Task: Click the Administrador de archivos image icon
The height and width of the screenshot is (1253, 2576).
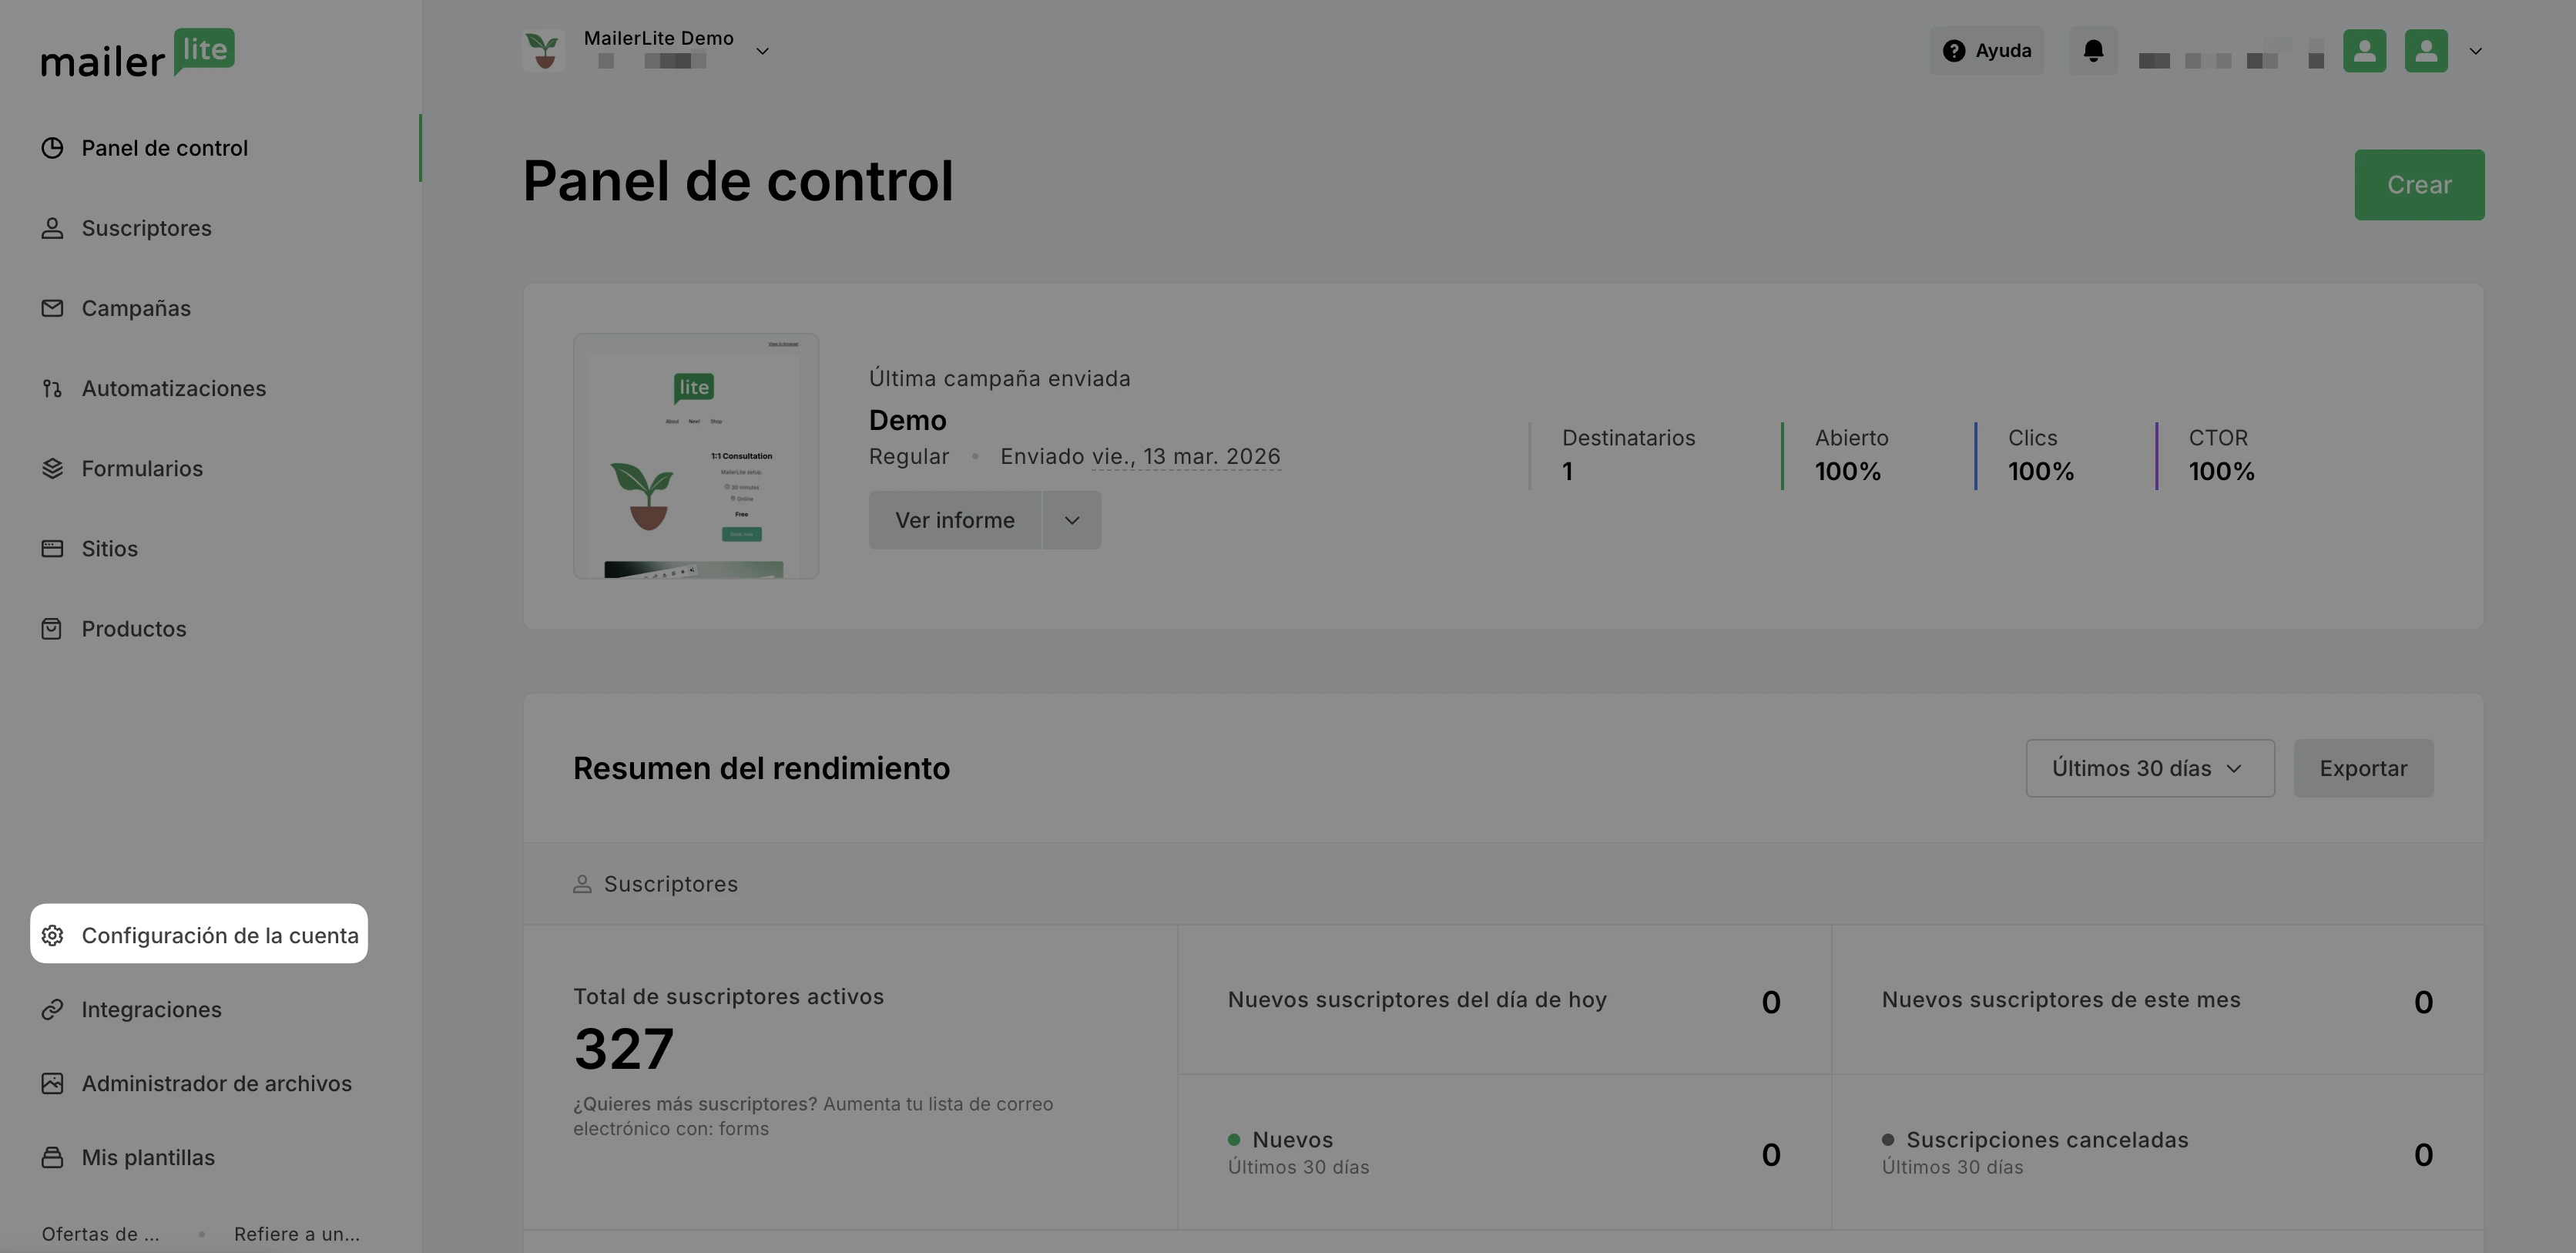Action: click(x=52, y=1083)
